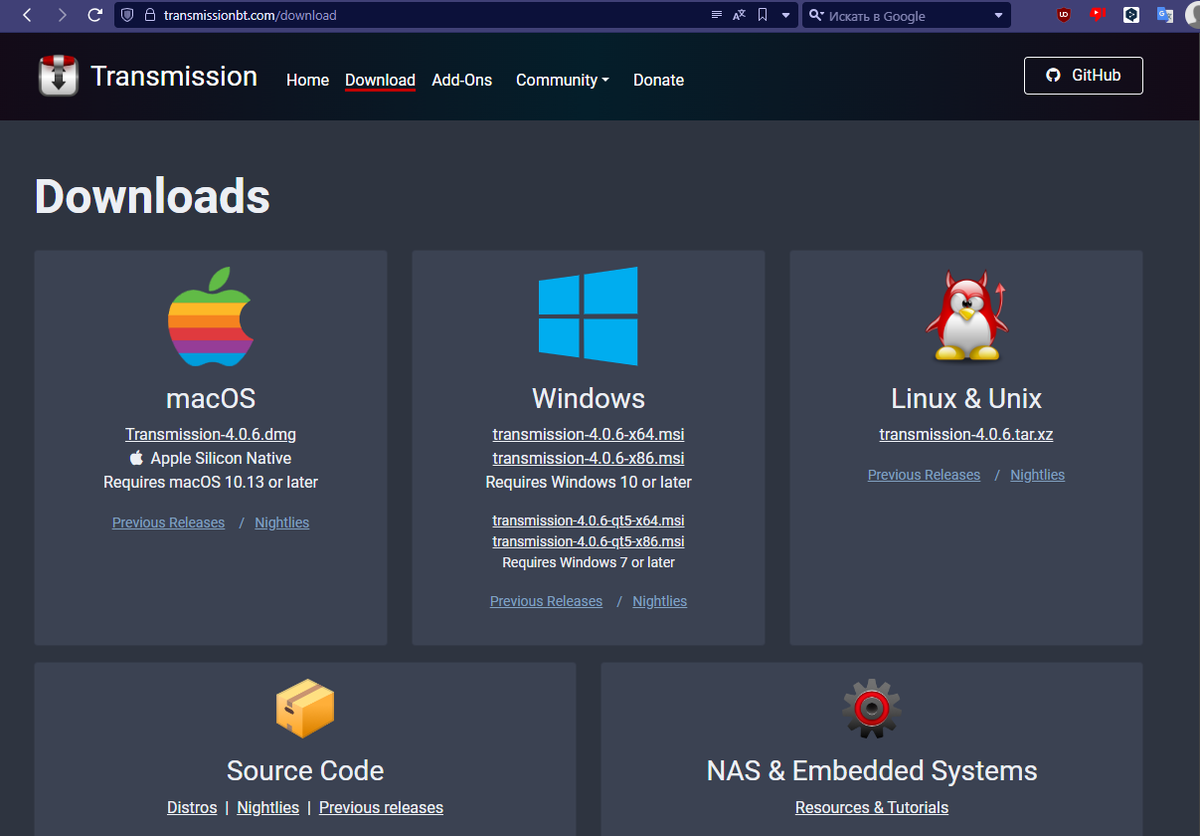Click the blue Windows logo
This screenshot has width=1200, height=836.
pos(588,316)
